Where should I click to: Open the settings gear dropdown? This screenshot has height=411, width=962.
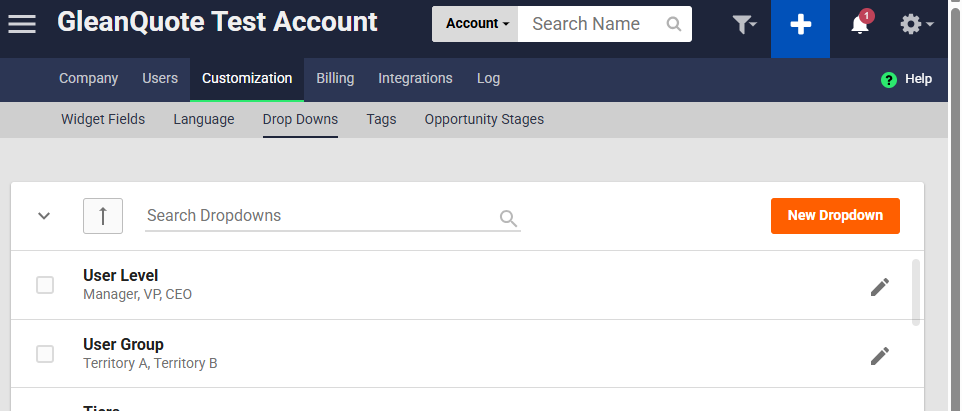[916, 25]
